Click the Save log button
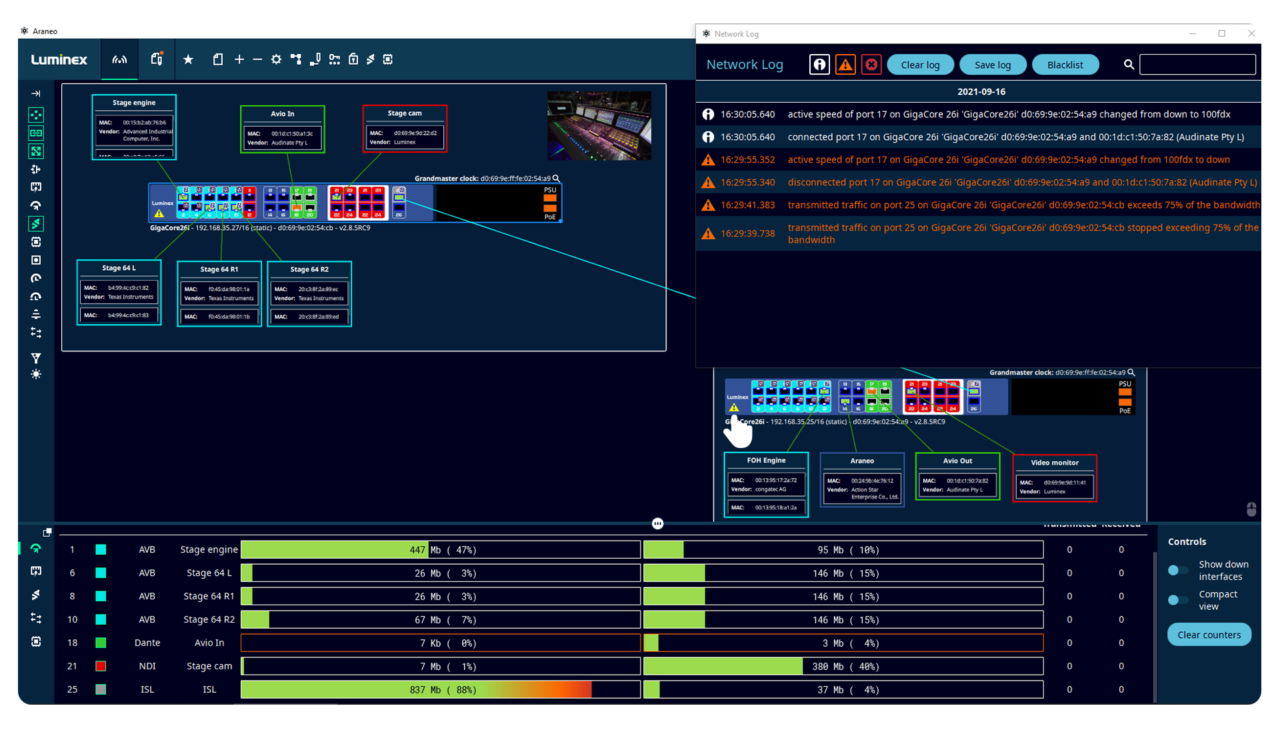This screenshot has height=732, width=1280. pos(992,65)
